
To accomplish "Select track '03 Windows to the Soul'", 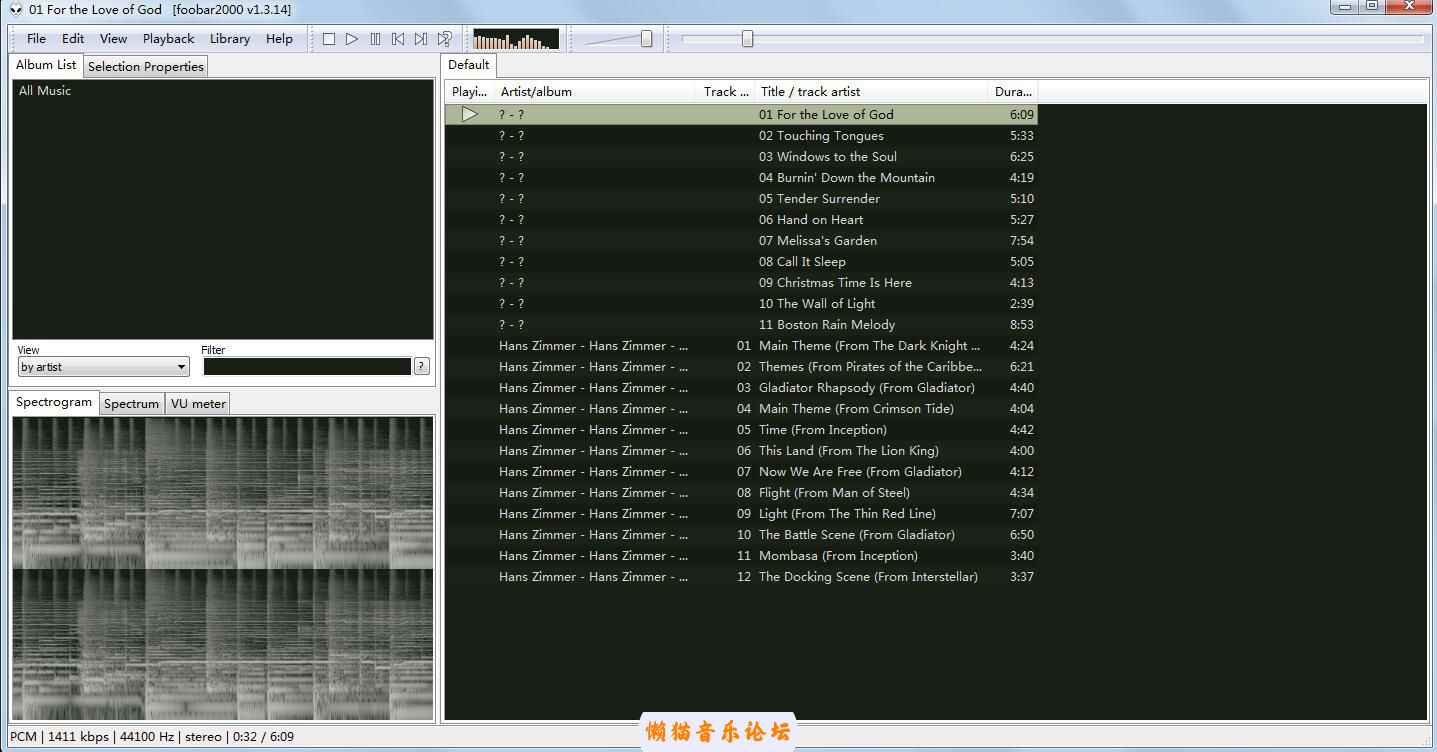I will point(741,156).
